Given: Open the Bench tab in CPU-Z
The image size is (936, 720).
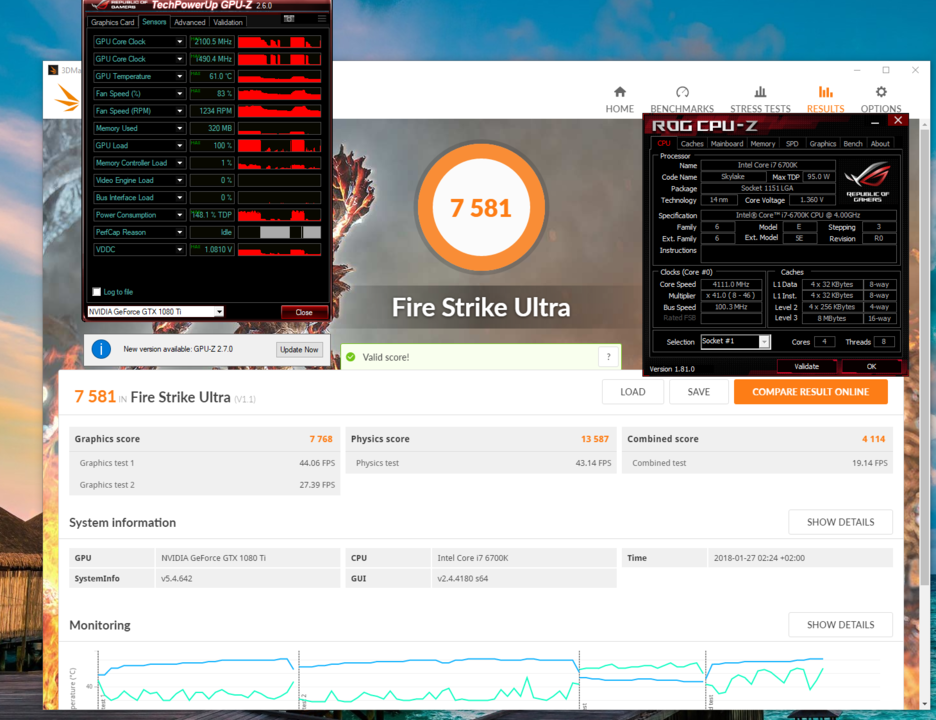Looking at the screenshot, I should (x=852, y=143).
